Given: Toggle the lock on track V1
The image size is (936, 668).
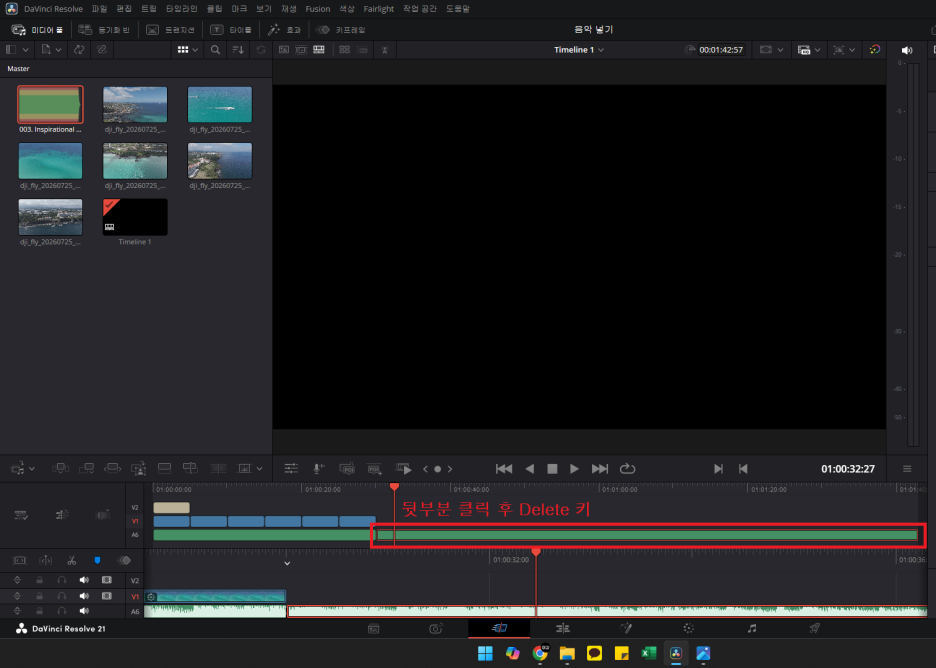Looking at the screenshot, I should 39,596.
